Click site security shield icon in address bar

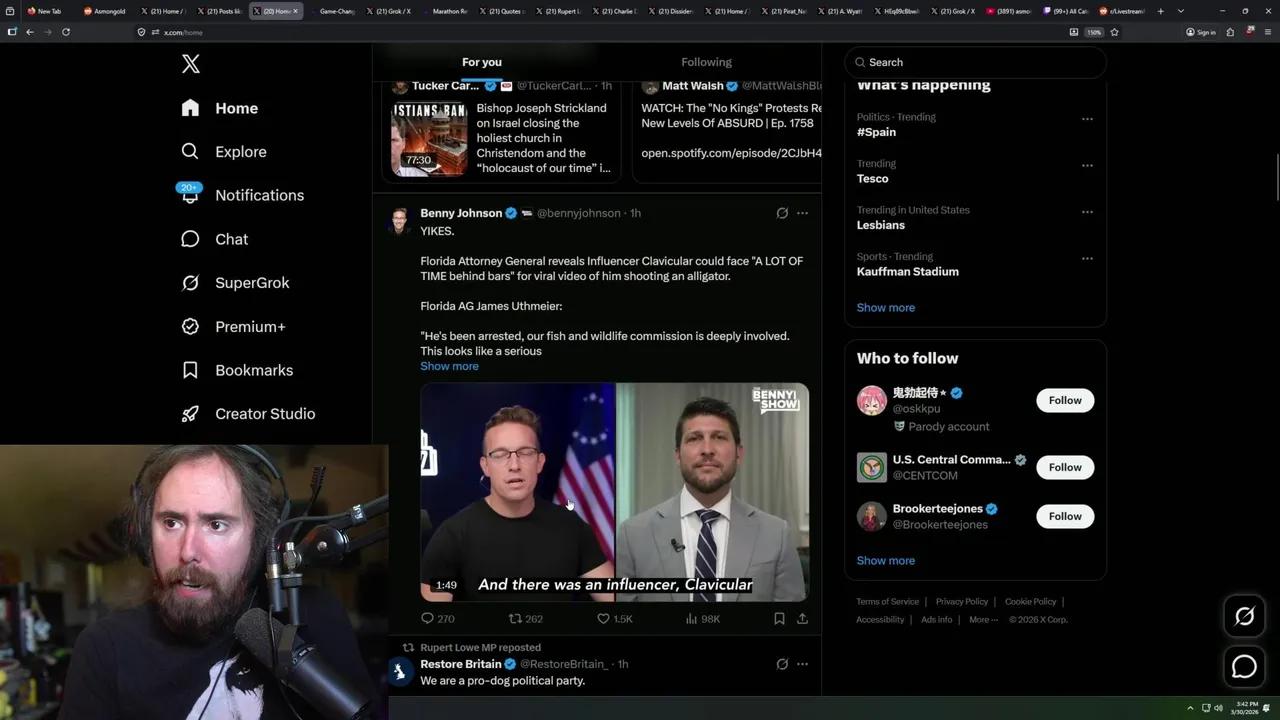(x=141, y=32)
